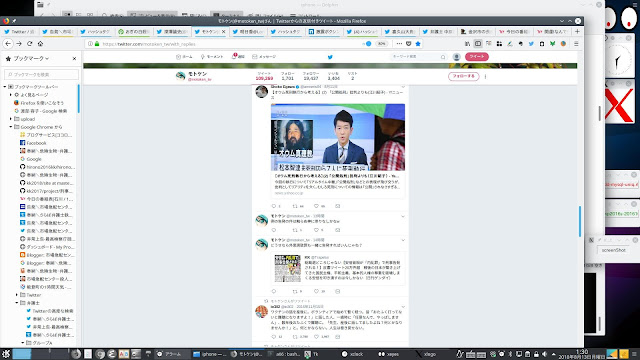Switch to the iphone Dolphin task in taskbar
The width and height of the screenshot is (640, 360).
pyautogui.click(x=210, y=354)
